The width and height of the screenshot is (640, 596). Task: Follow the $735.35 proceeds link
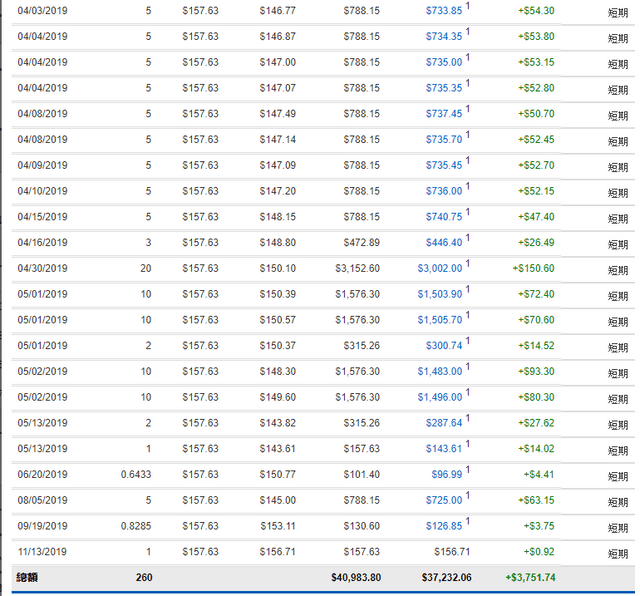[444, 88]
